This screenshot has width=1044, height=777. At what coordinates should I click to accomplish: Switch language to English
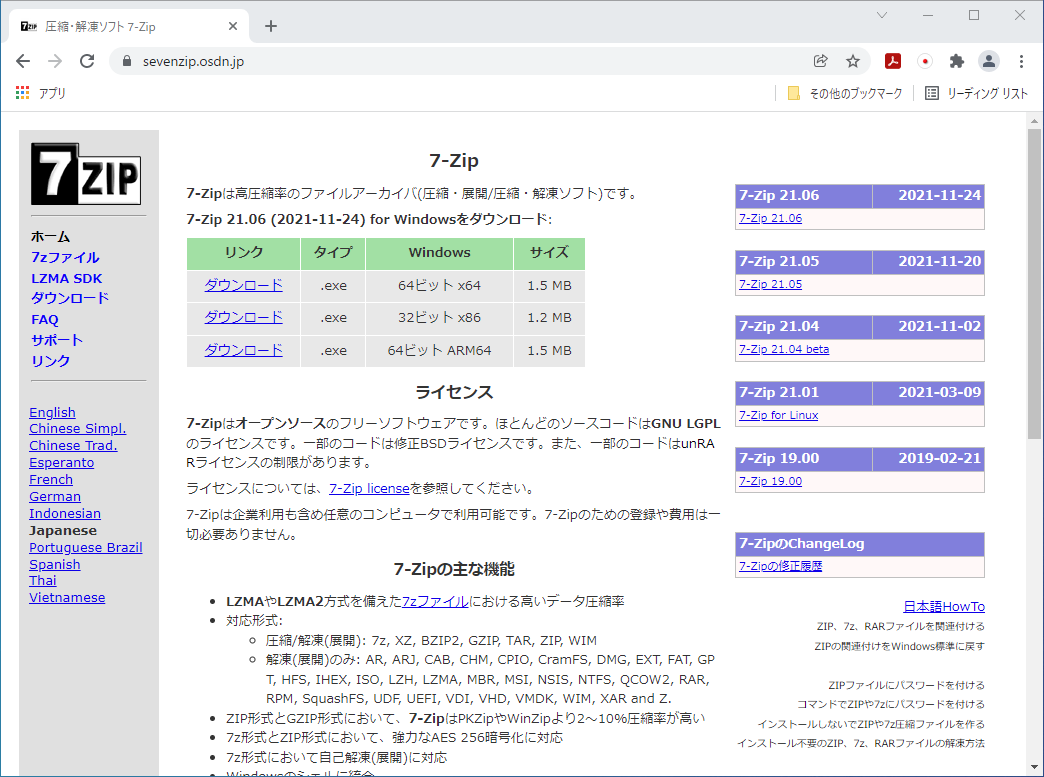click(52, 413)
